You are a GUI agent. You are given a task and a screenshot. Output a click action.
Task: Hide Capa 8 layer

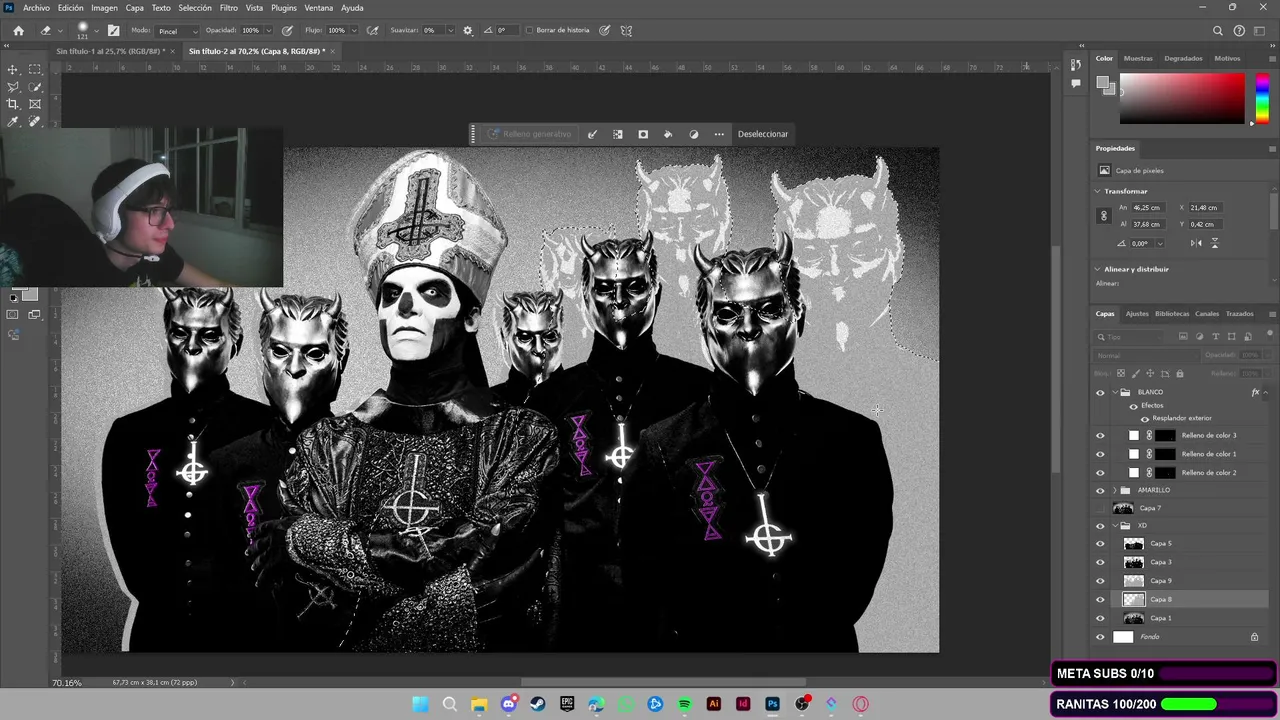pos(1100,599)
